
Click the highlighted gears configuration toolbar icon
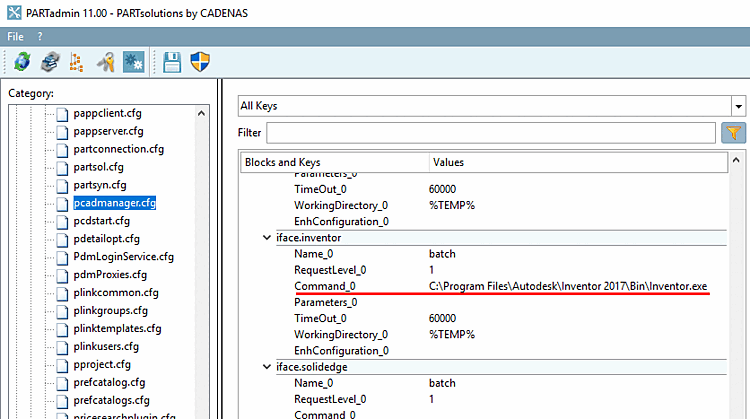click(x=133, y=62)
